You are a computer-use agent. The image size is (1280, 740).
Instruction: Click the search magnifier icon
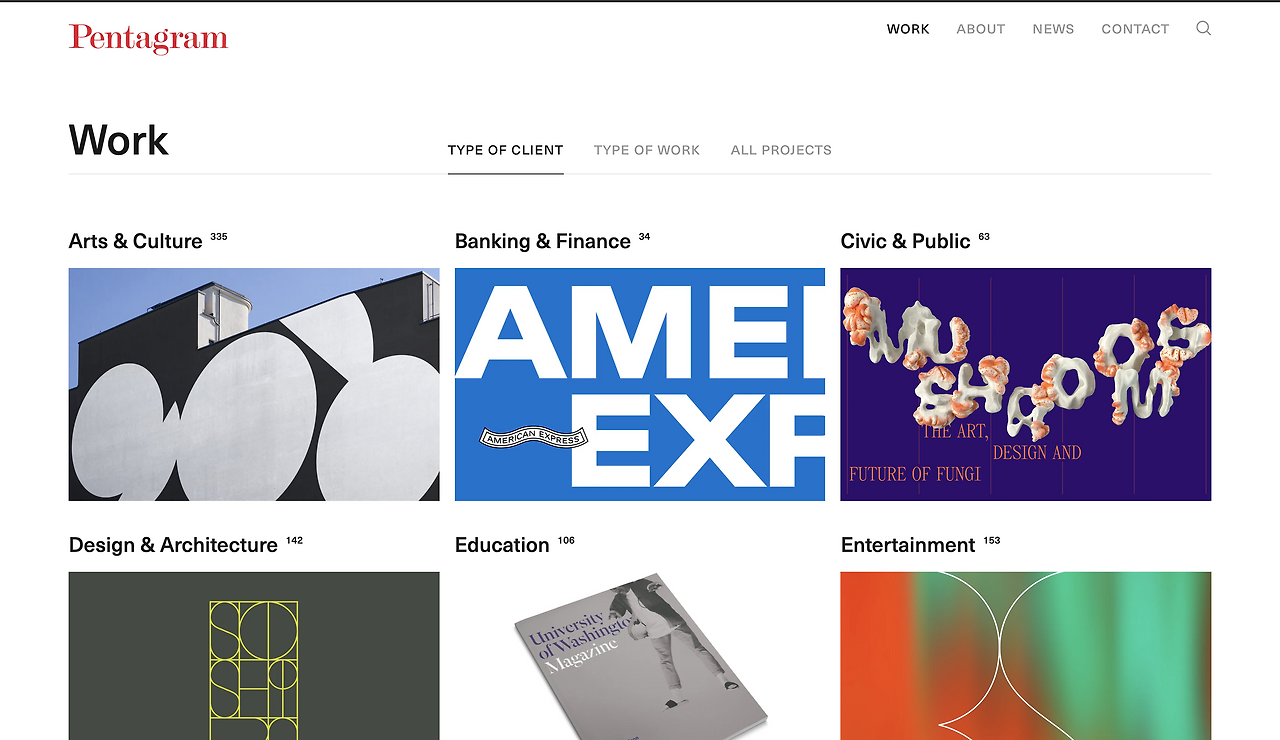click(1204, 28)
